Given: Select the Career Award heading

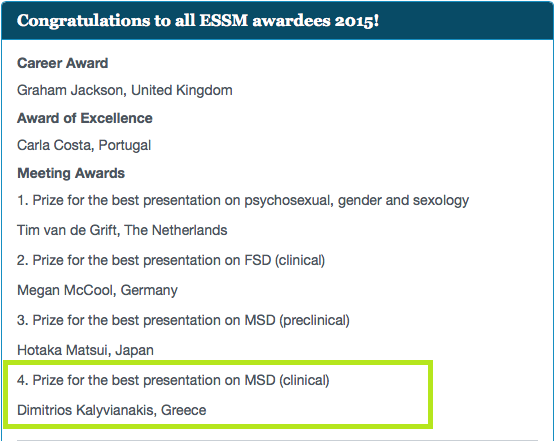Looking at the screenshot, I should point(62,63).
